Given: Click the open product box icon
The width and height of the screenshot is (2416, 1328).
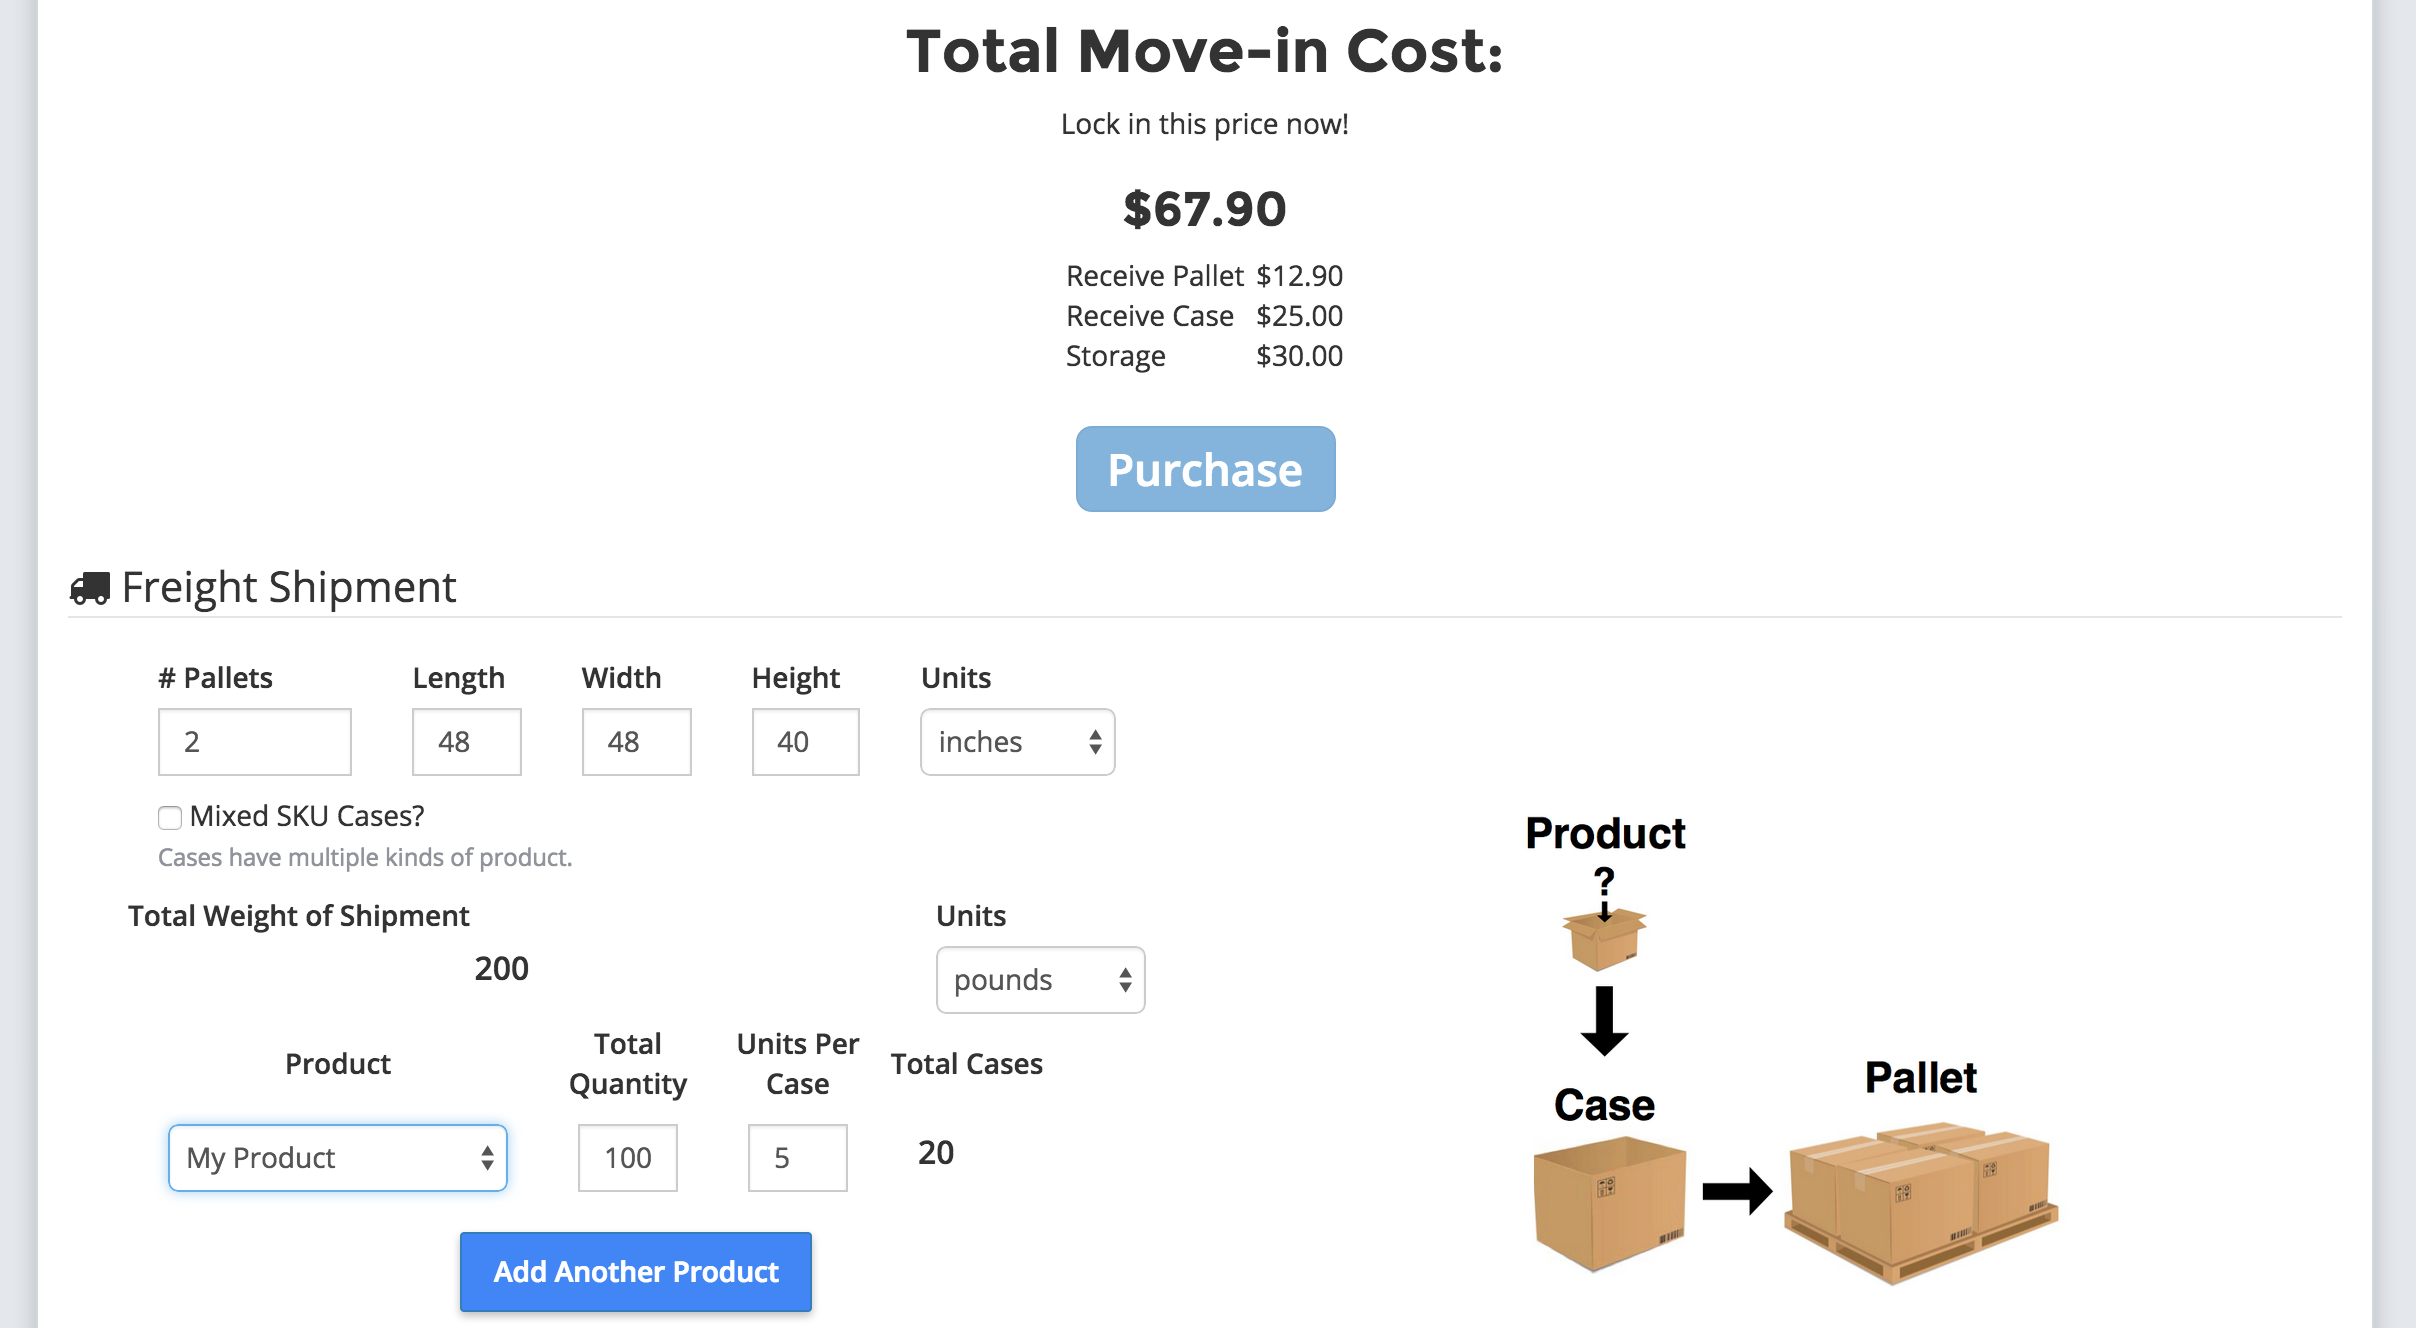Looking at the screenshot, I should [x=1604, y=938].
